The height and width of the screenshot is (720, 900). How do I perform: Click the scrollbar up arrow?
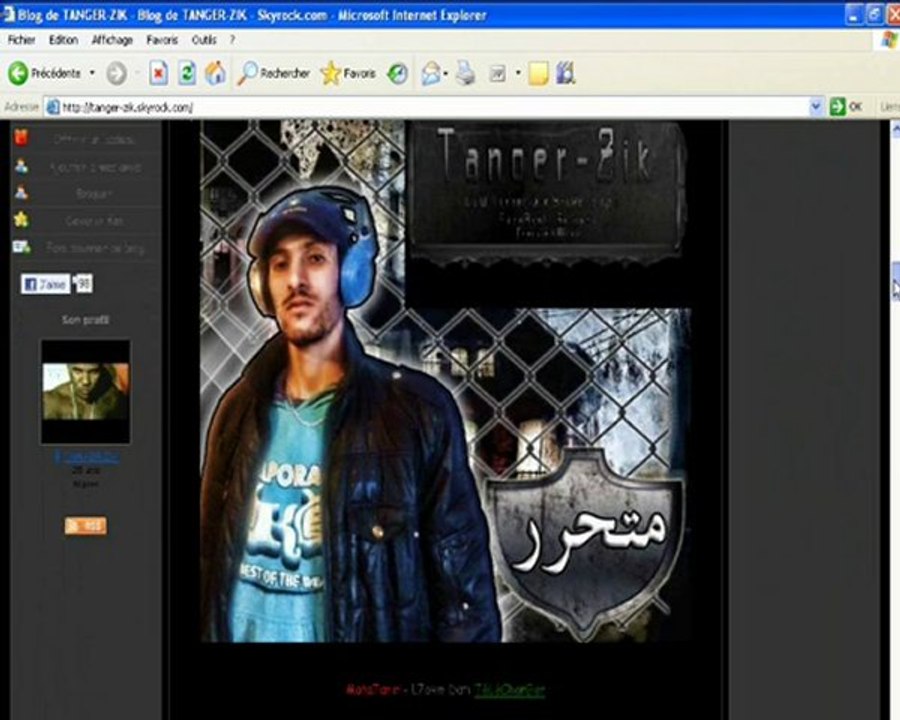click(895, 129)
